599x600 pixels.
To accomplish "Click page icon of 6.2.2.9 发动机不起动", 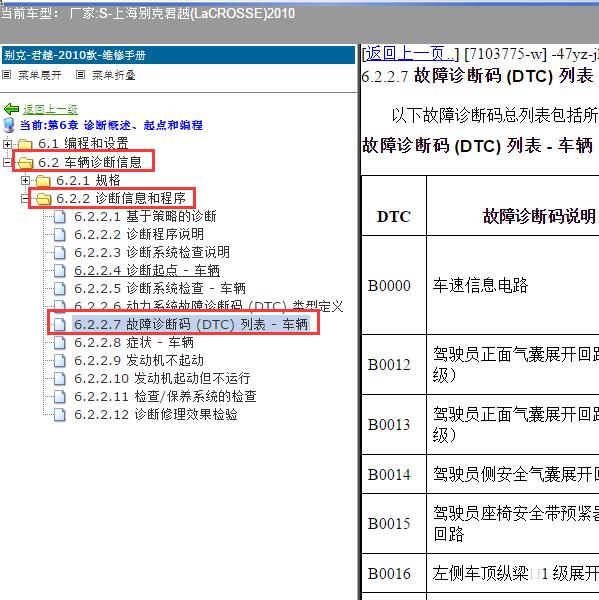I will [59, 360].
